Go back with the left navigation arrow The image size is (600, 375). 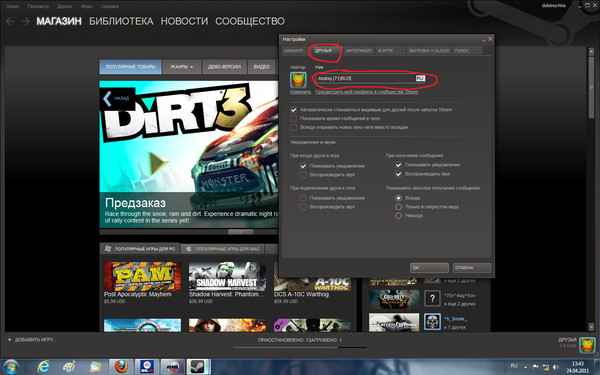pyautogui.click(x=10, y=21)
